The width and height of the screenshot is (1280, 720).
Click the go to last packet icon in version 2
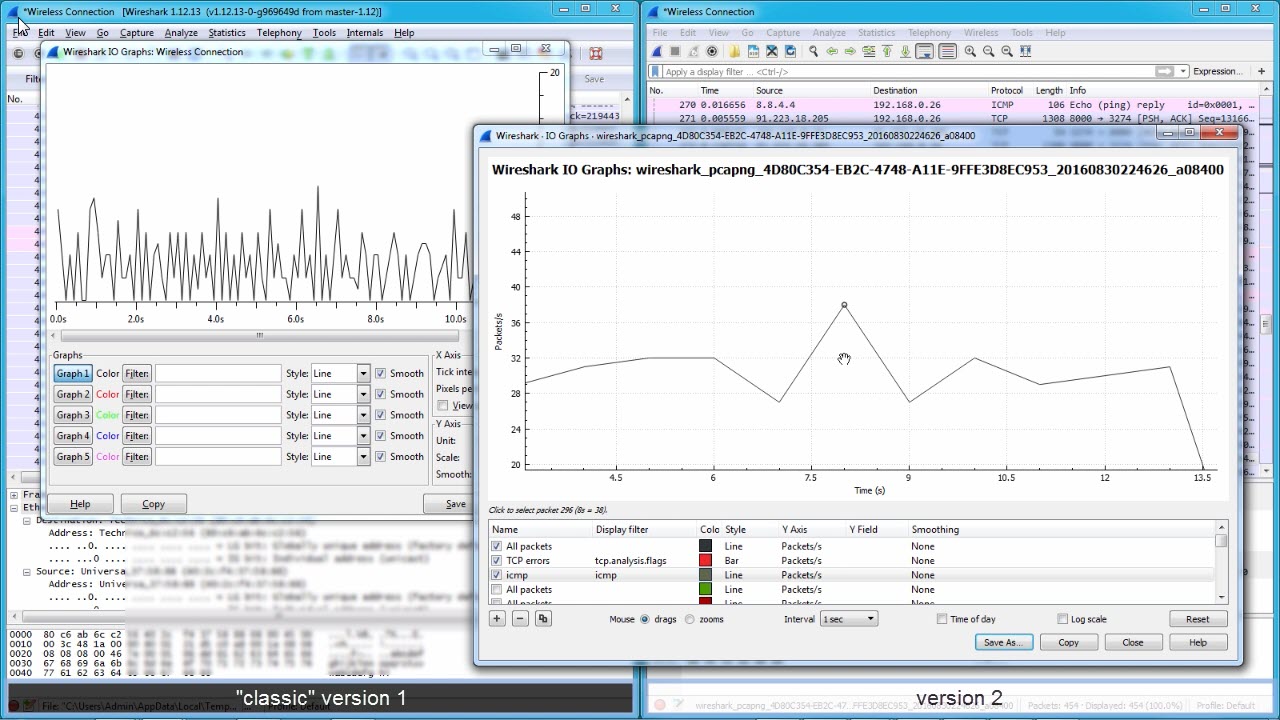tap(905, 51)
